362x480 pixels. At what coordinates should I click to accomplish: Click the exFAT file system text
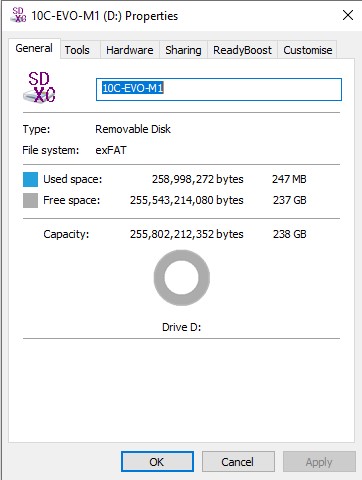pyautogui.click(x=111, y=150)
